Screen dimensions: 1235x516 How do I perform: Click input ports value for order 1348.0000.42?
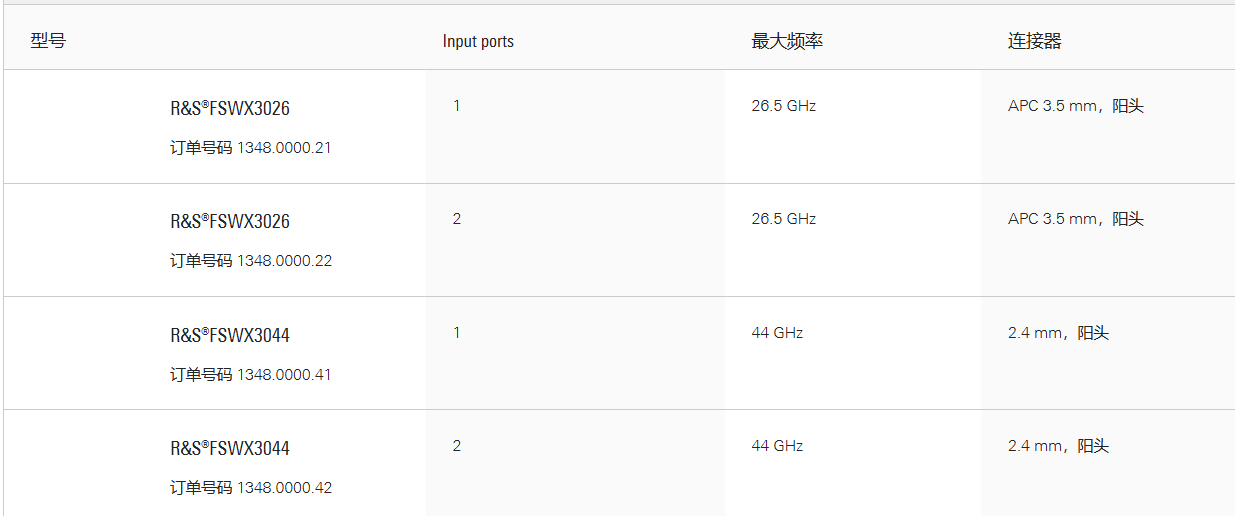[457, 446]
